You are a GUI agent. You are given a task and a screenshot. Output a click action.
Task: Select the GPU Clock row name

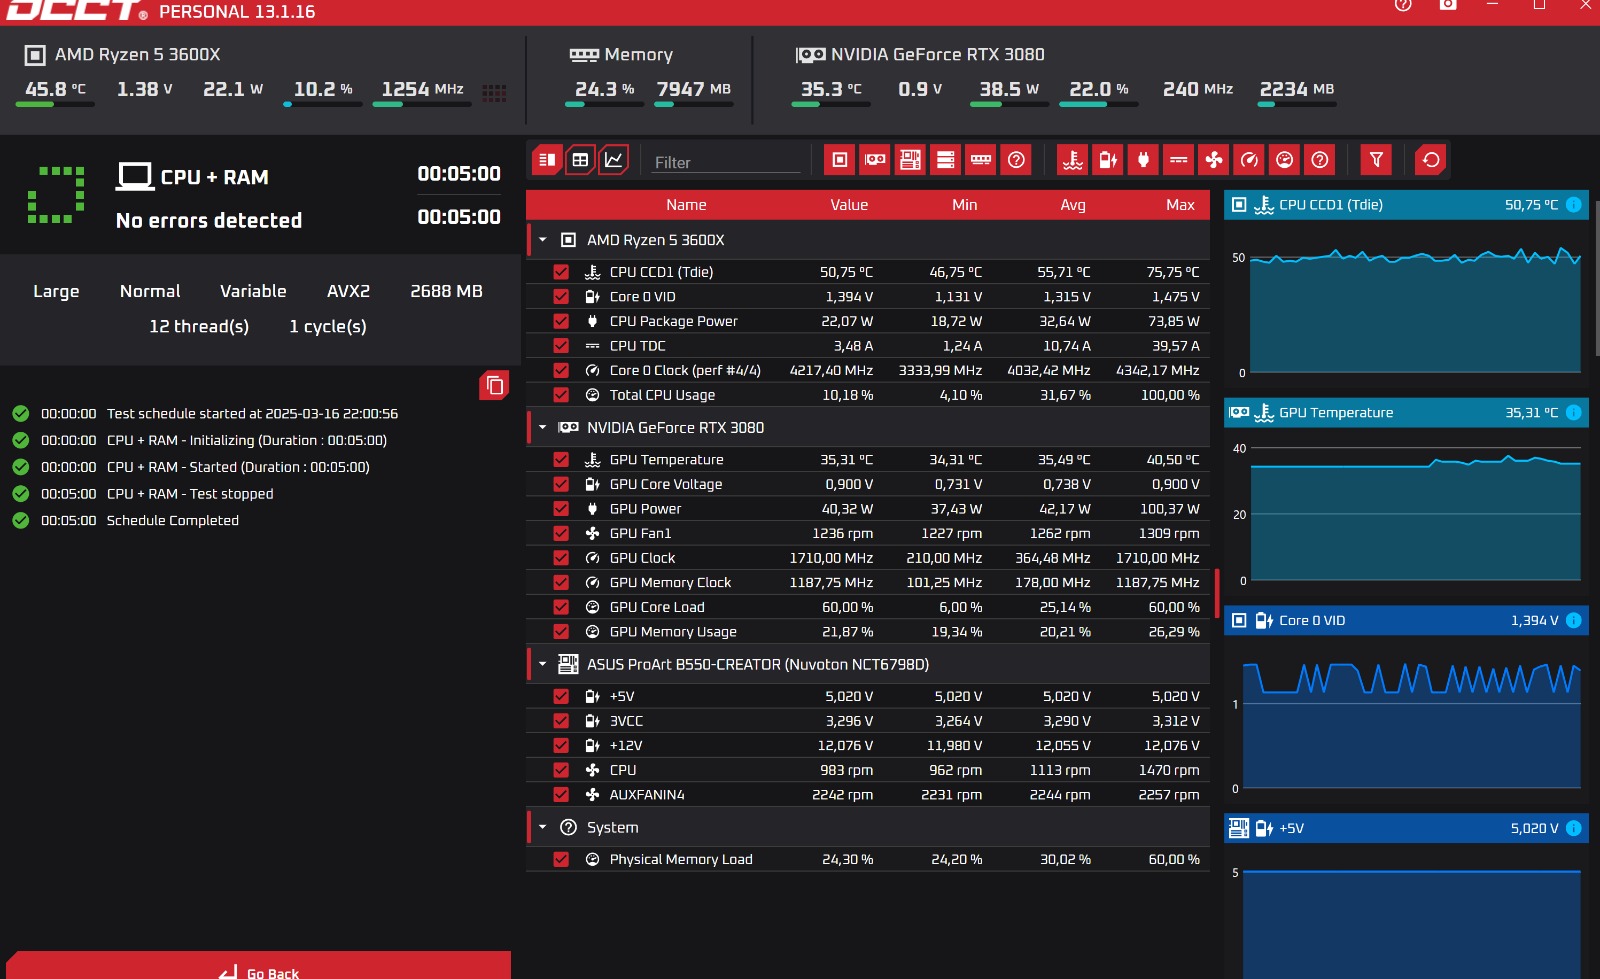[642, 558]
